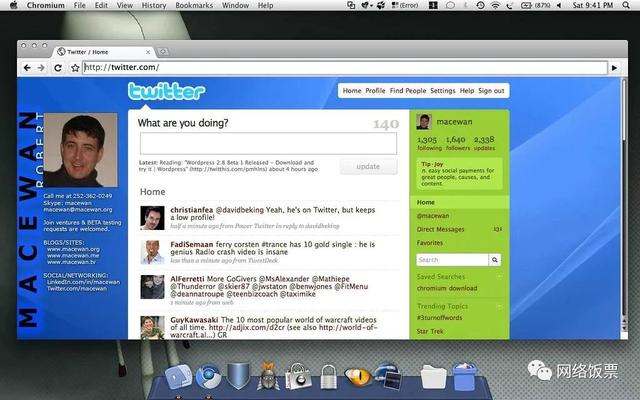Go back with the browser back arrow
The image size is (640, 400).
click(27, 68)
